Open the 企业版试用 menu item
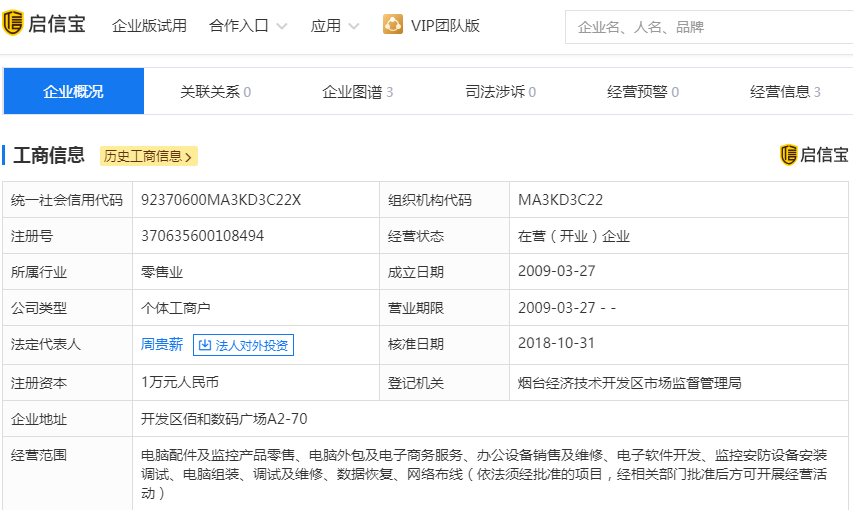Image resolution: width=853 pixels, height=510 pixels. pos(149,26)
